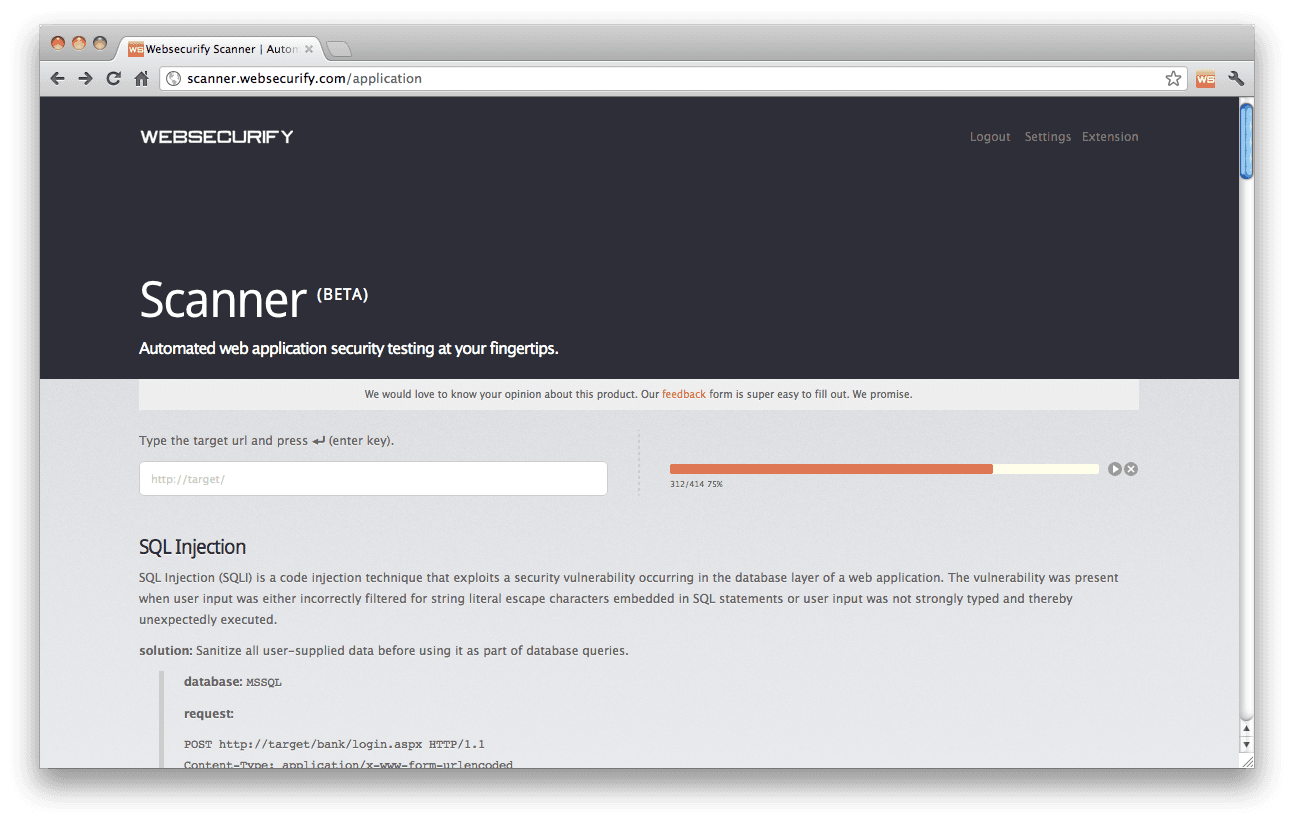Click the http://target/ url input field
Screen dimensions: 1294x823
click(x=373, y=479)
